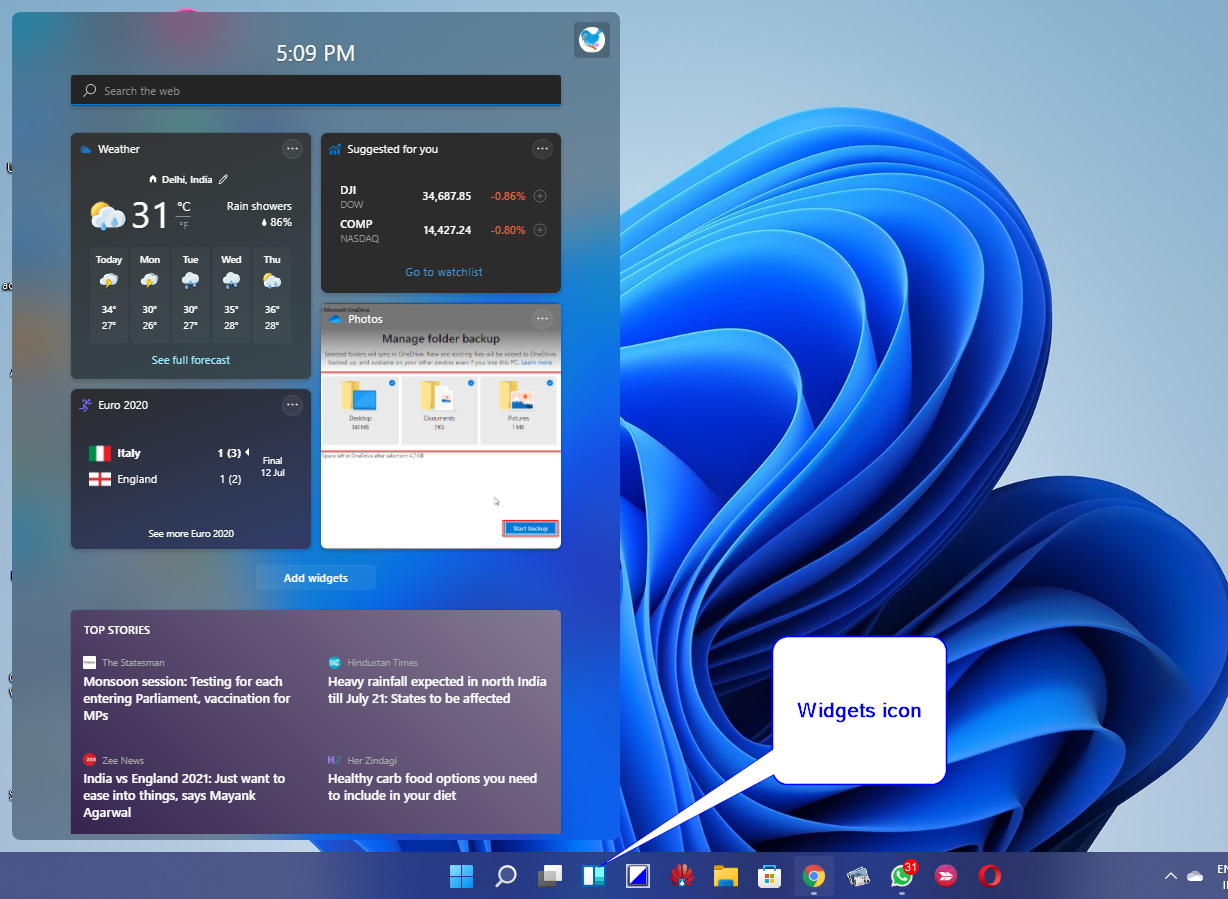This screenshot has width=1228, height=899.
Task: Click the Suggested for you title icon
Action: (335, 149)
